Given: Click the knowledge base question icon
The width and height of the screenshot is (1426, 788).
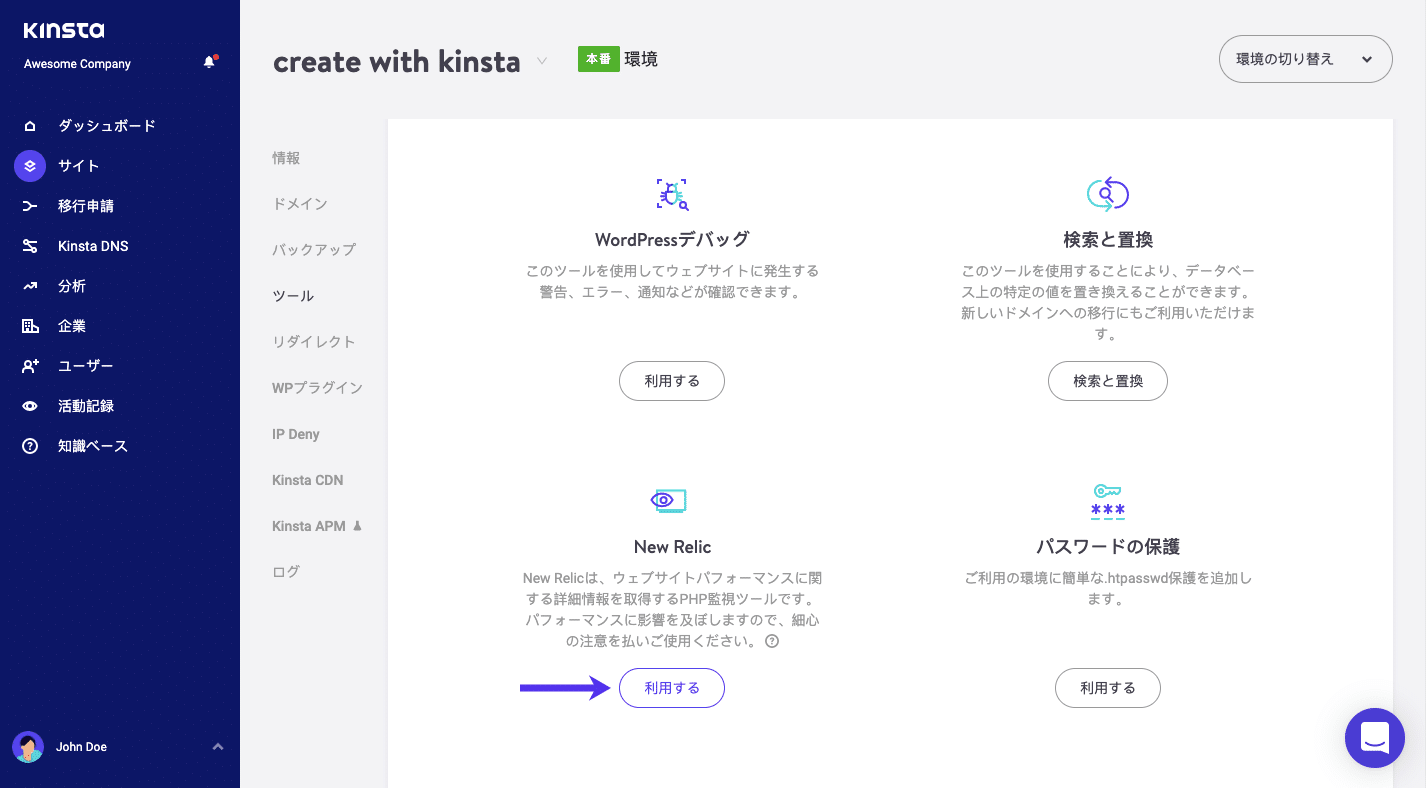Looking at the screenshot, I should point(30,446).
